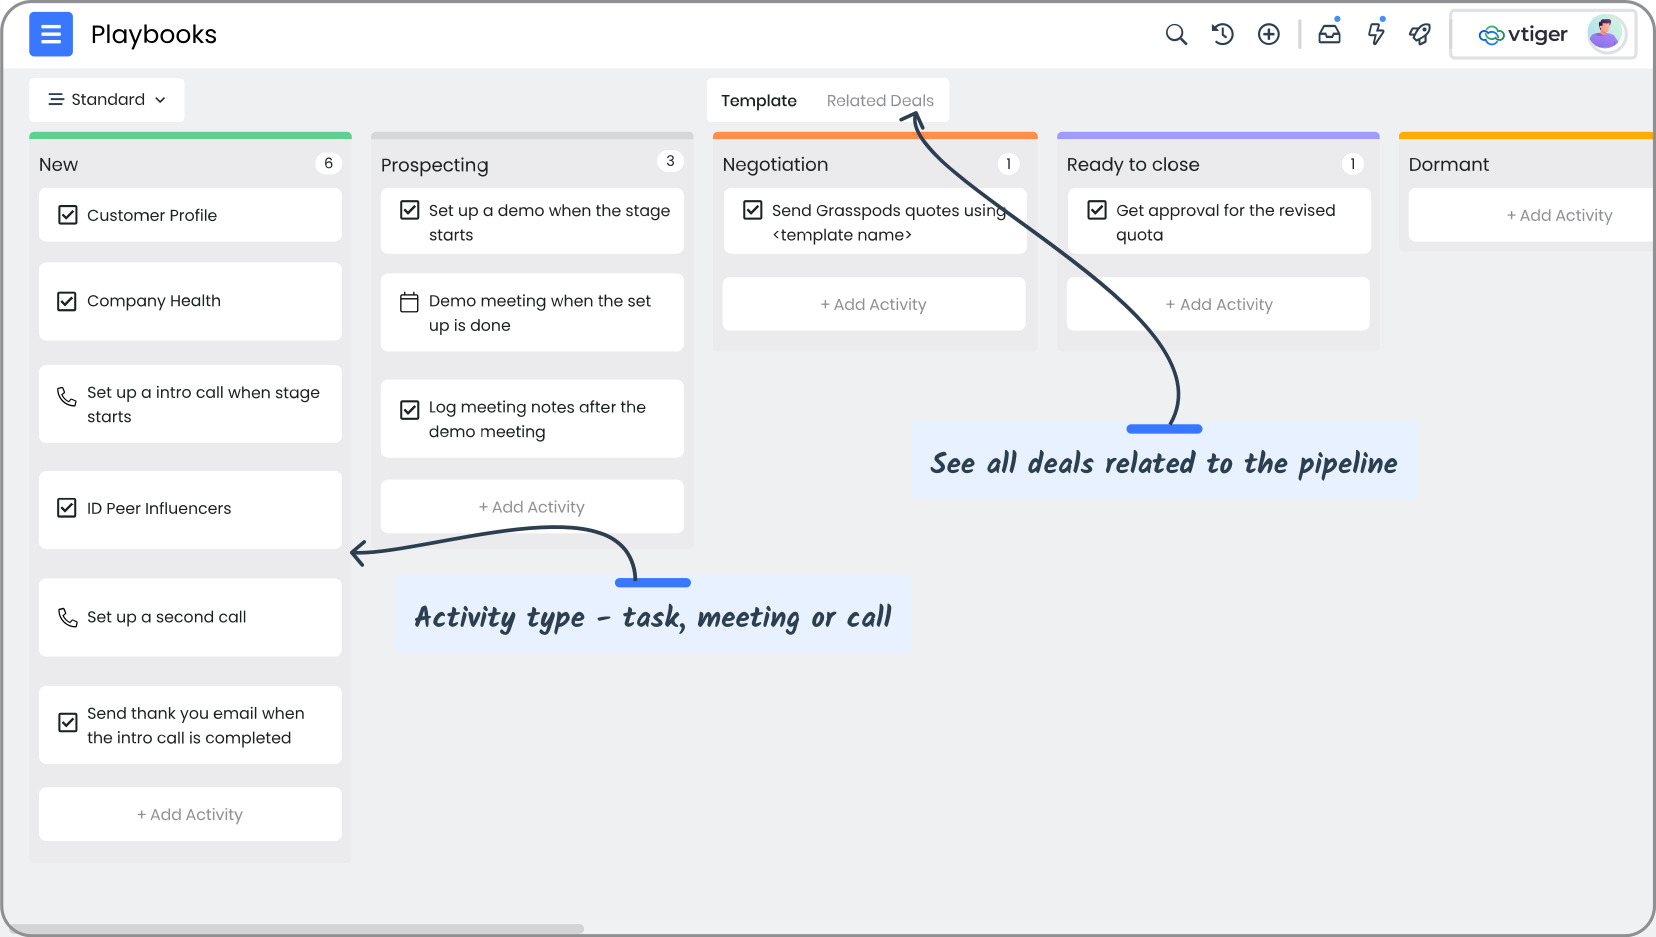
Task: Toggle the Set up a demo checkbox
Action: pyautogui.click(x=409, y=210)
